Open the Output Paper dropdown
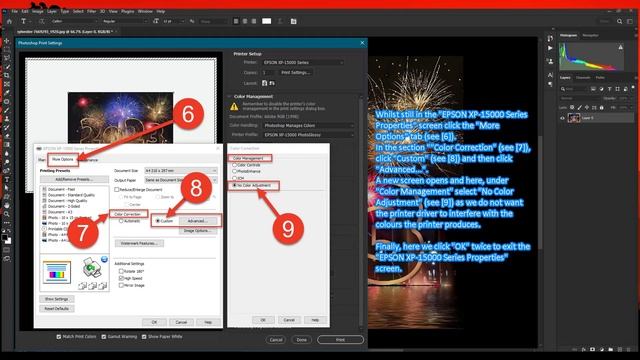 click(x=181, y=180)
